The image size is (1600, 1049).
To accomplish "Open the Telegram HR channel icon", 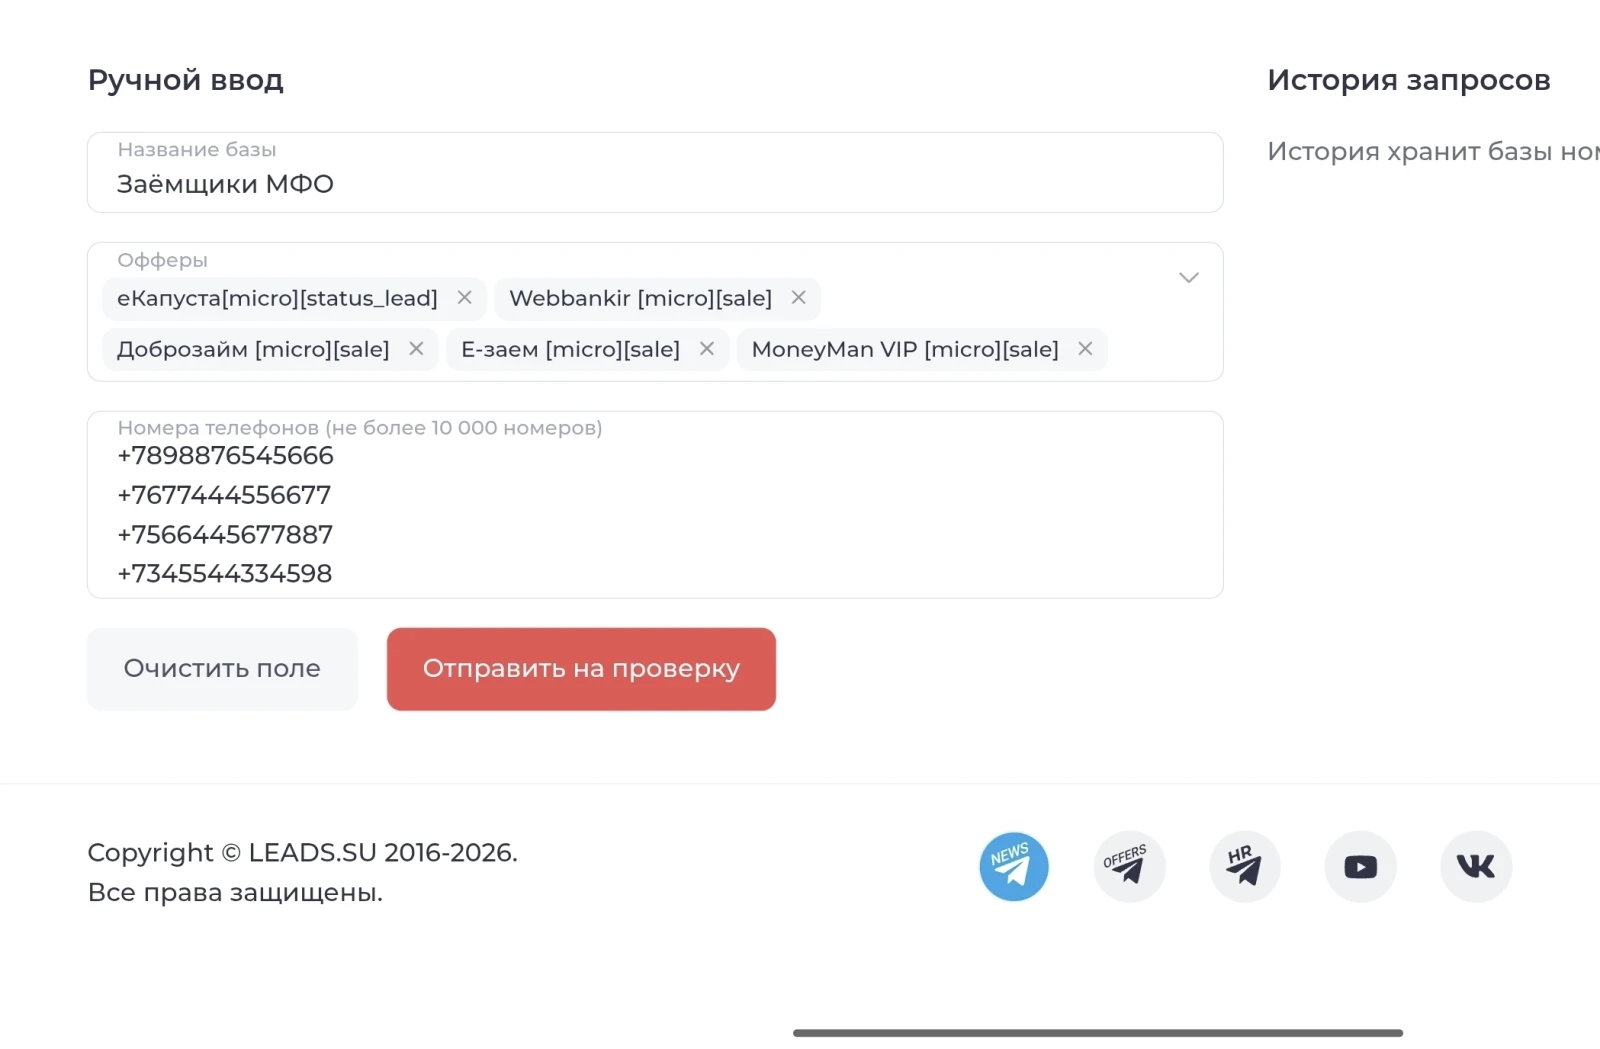I will [x=1244, y=866].
